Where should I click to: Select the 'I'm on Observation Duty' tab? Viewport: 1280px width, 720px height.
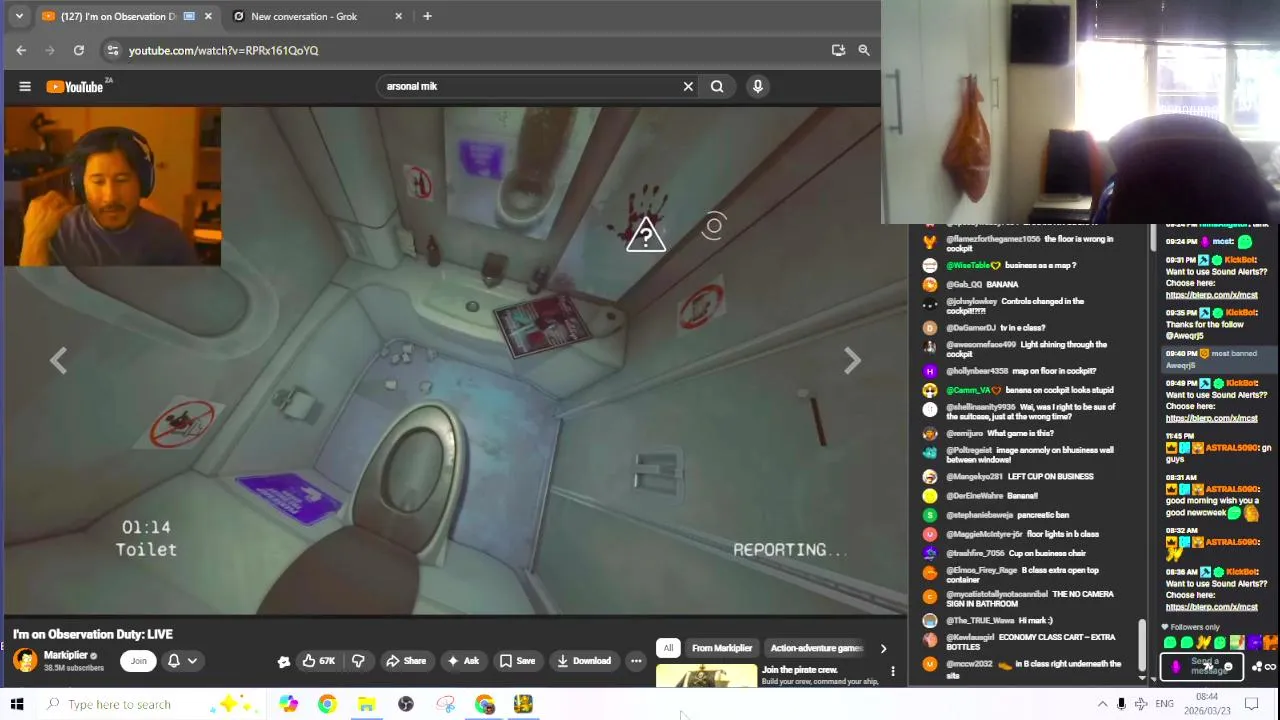tap(118, 16)
